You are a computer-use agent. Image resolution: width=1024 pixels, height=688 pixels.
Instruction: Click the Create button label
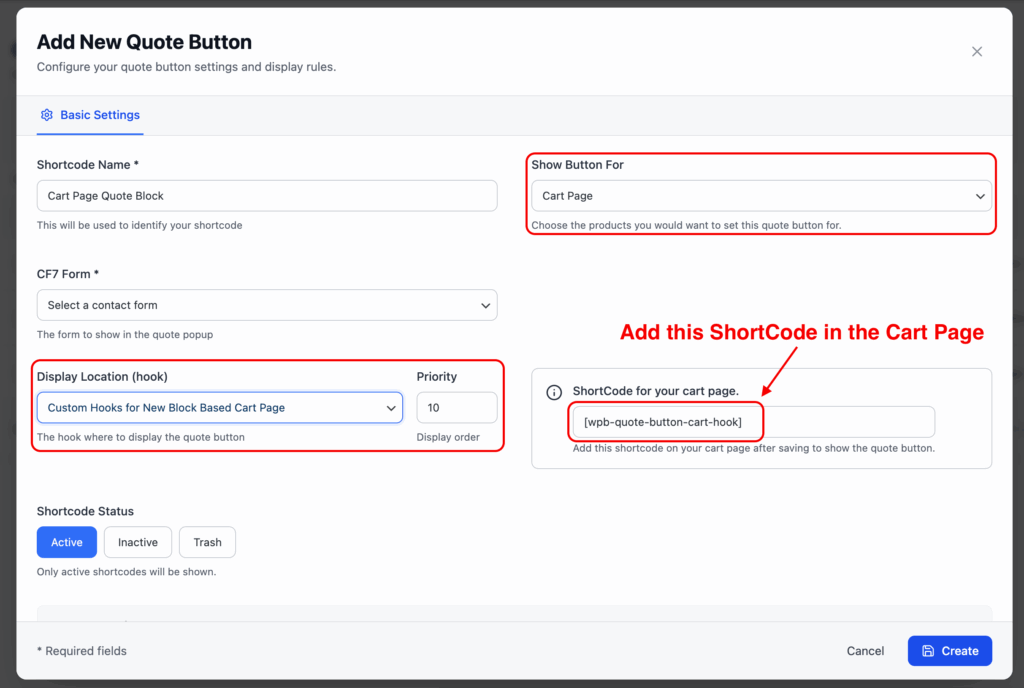click(959, 651)
